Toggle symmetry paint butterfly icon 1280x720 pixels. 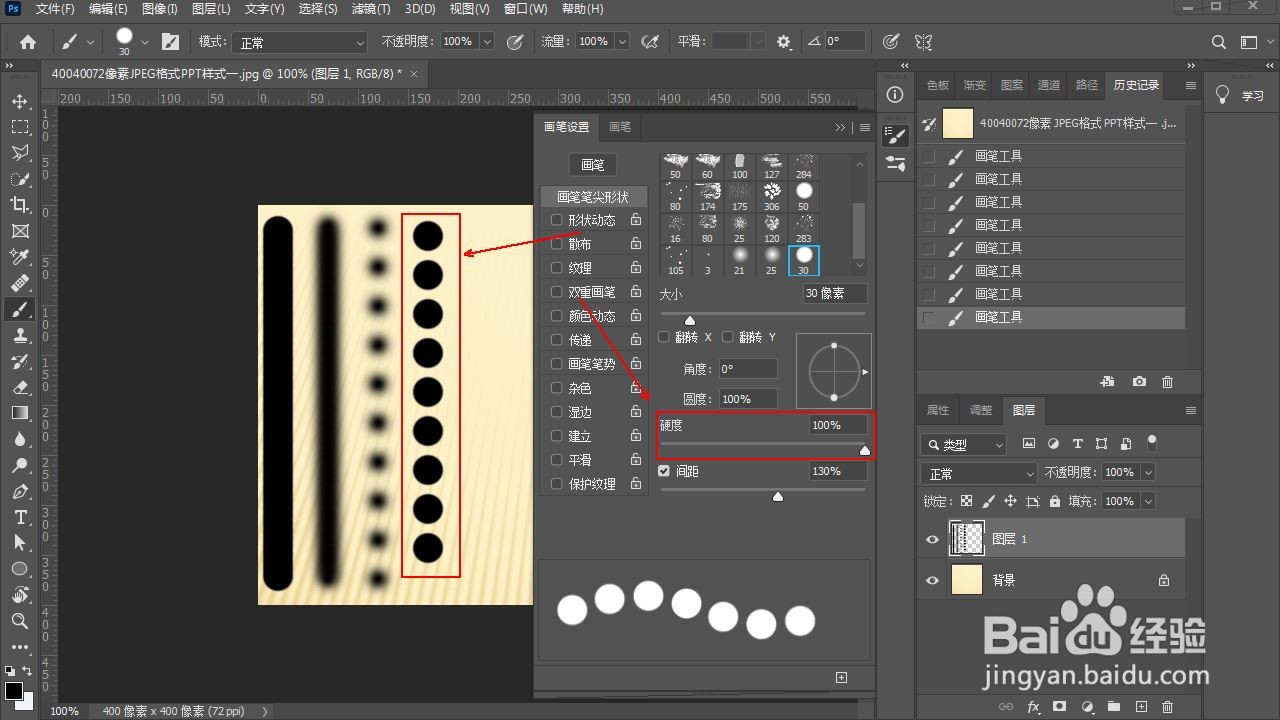click(x=924, y=42)
